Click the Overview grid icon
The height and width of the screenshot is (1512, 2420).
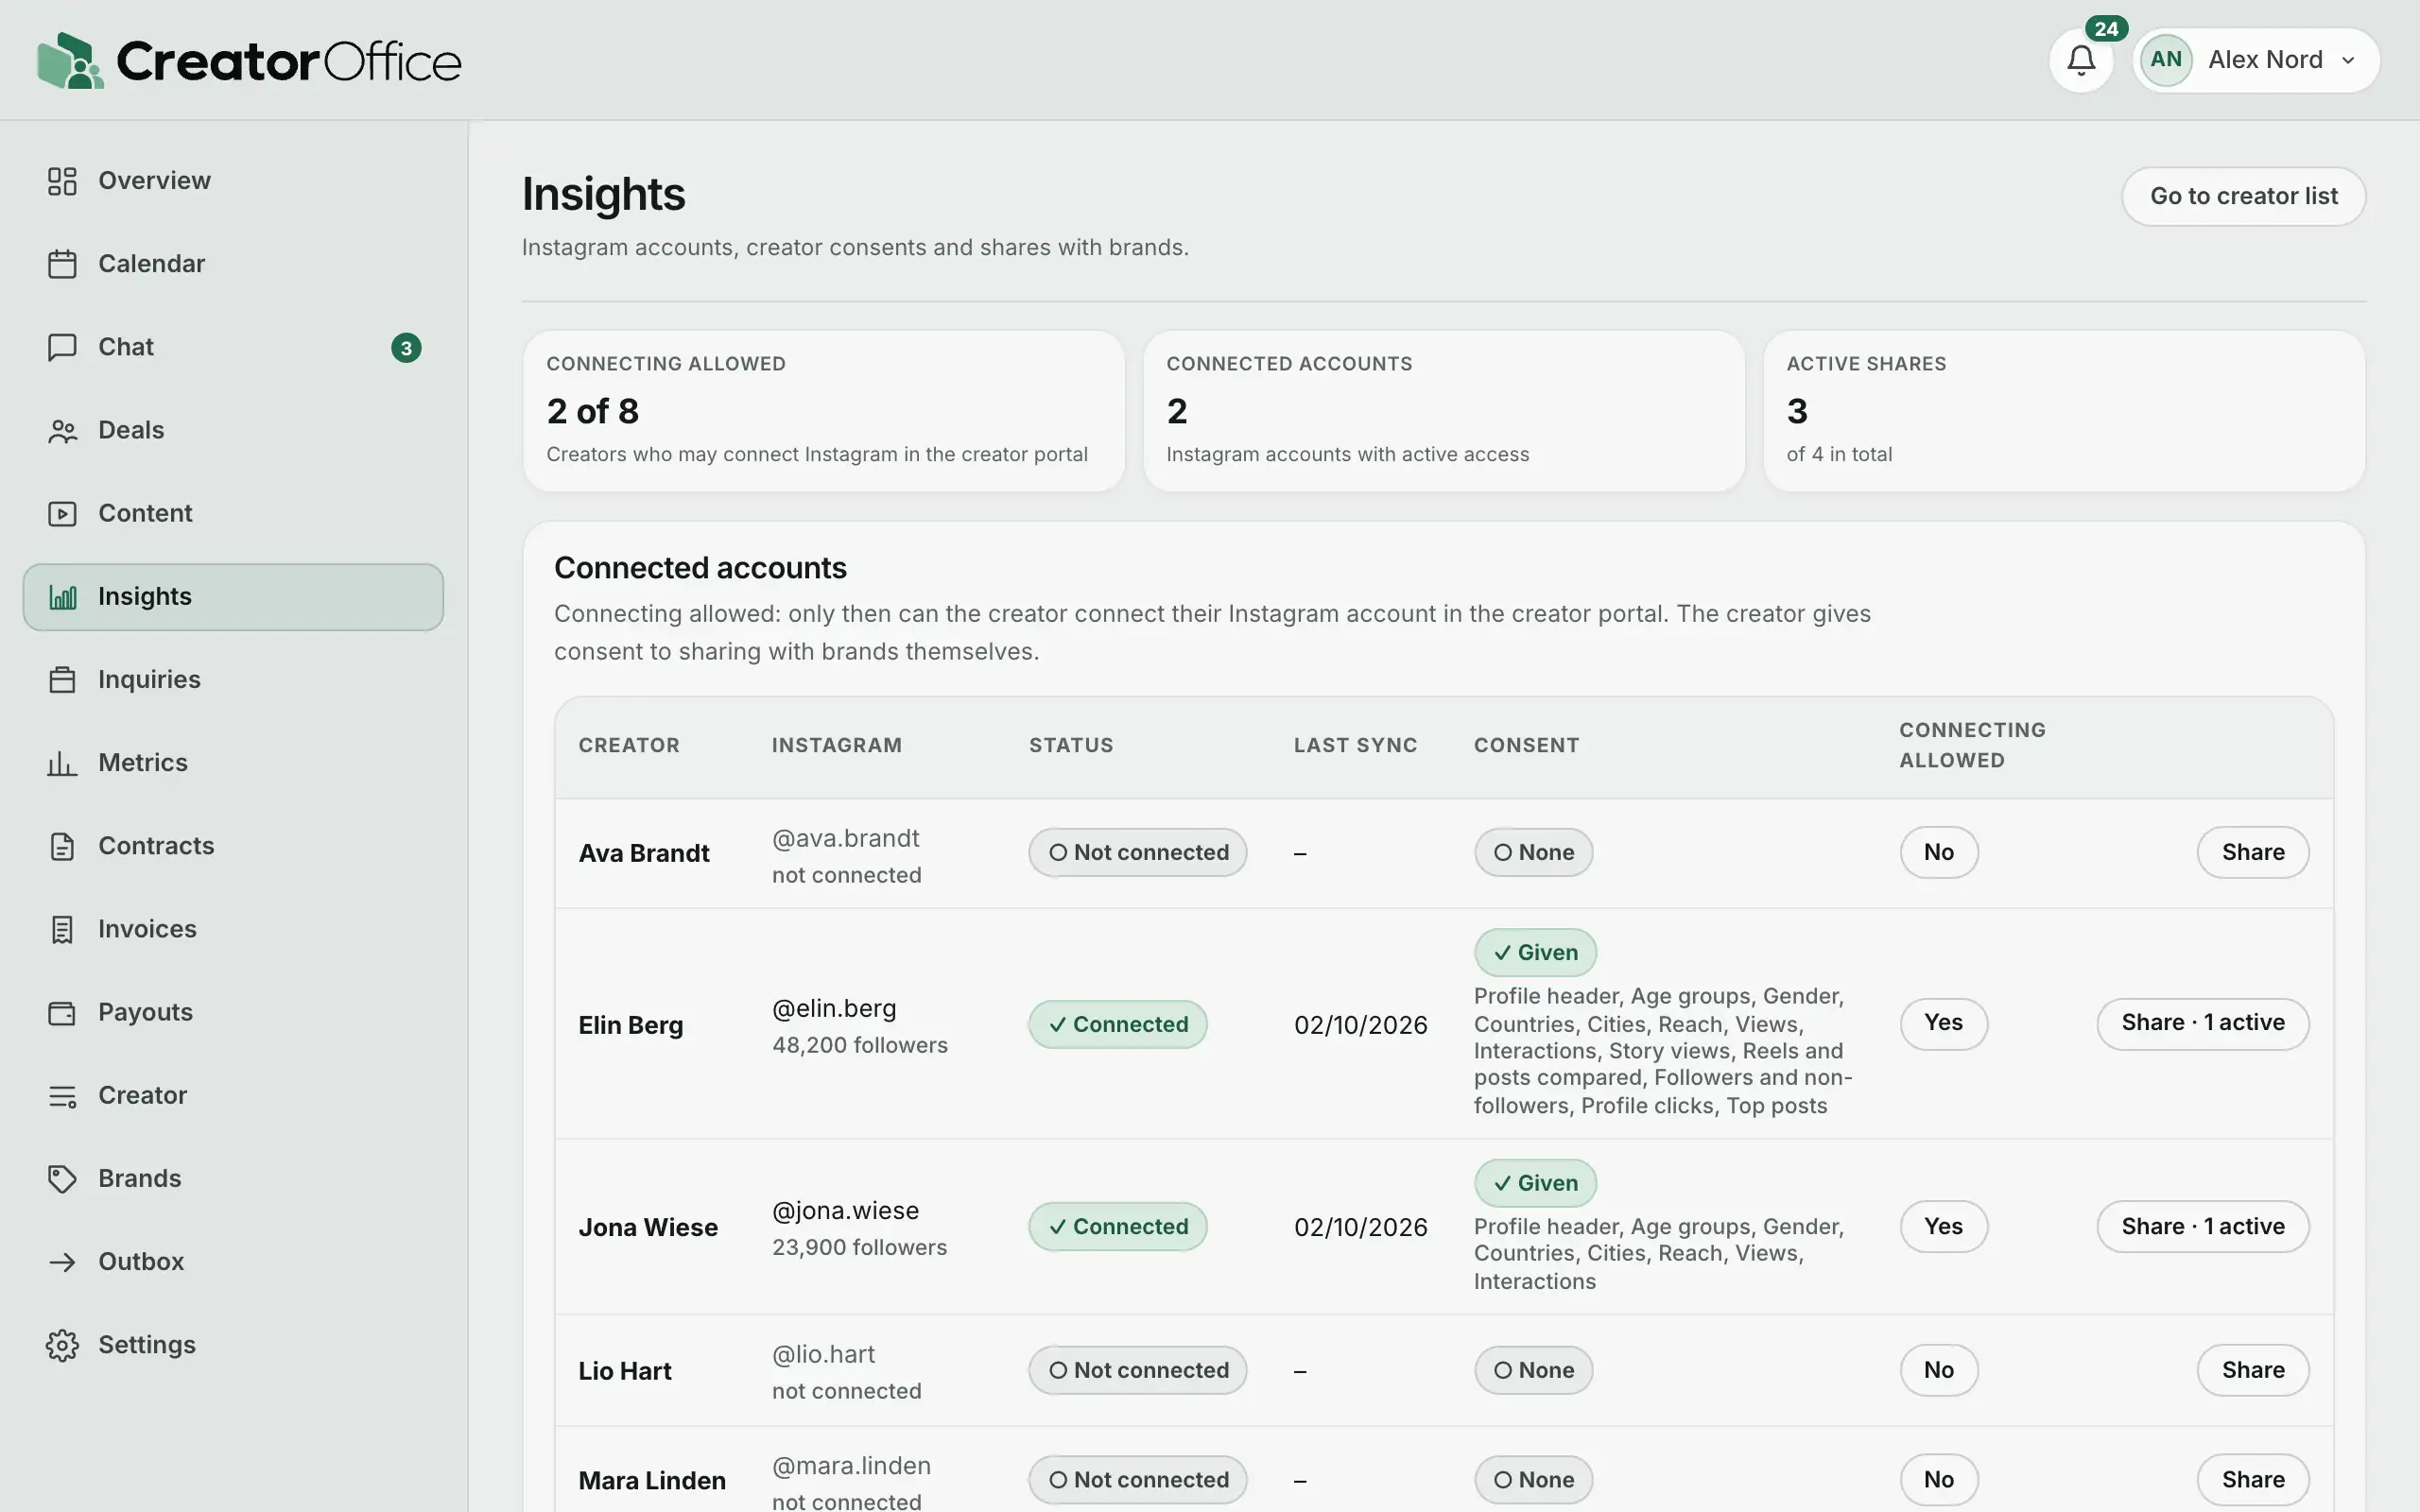(62, 181)
